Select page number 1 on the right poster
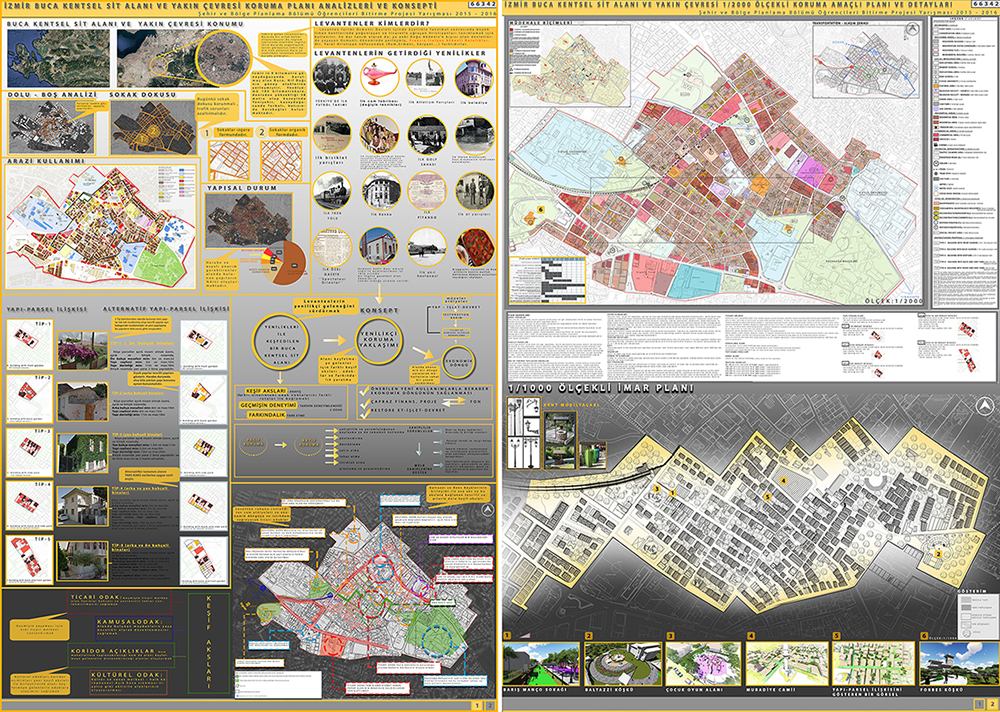This screenshot has height=712, width=1000. tap(978, 704)
